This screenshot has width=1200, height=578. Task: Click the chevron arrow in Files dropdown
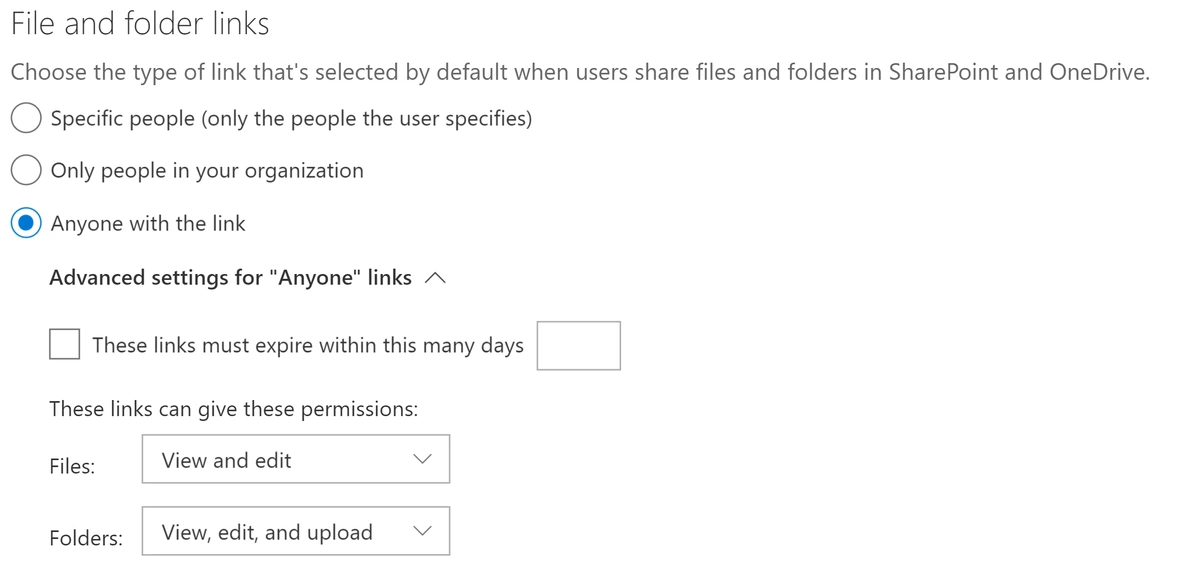pyautogui.click(x=423, y=460)
